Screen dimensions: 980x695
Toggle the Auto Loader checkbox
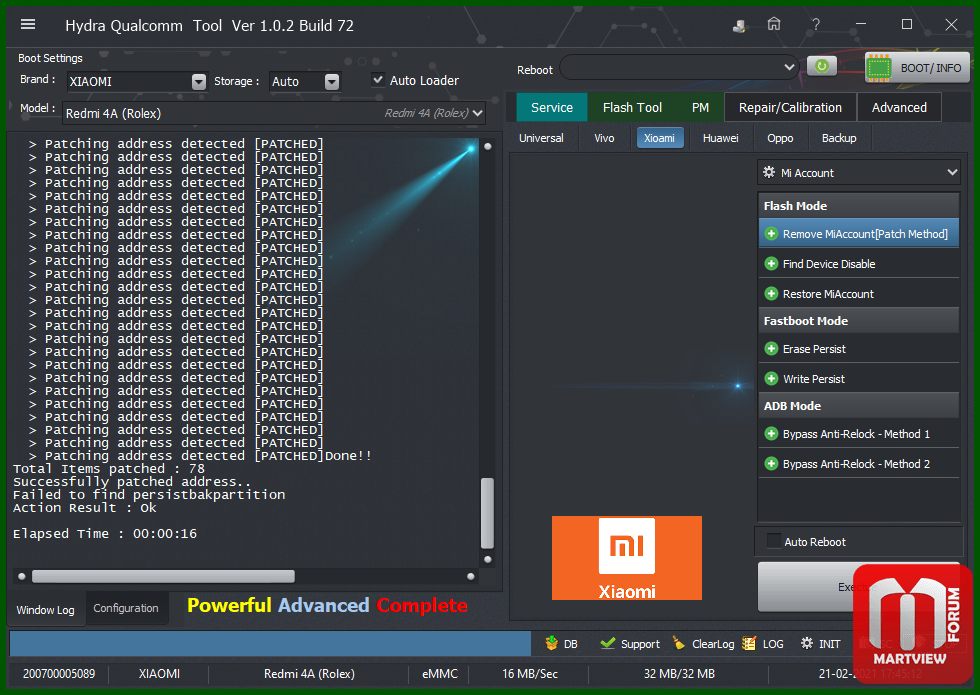[x=378, y=80]
